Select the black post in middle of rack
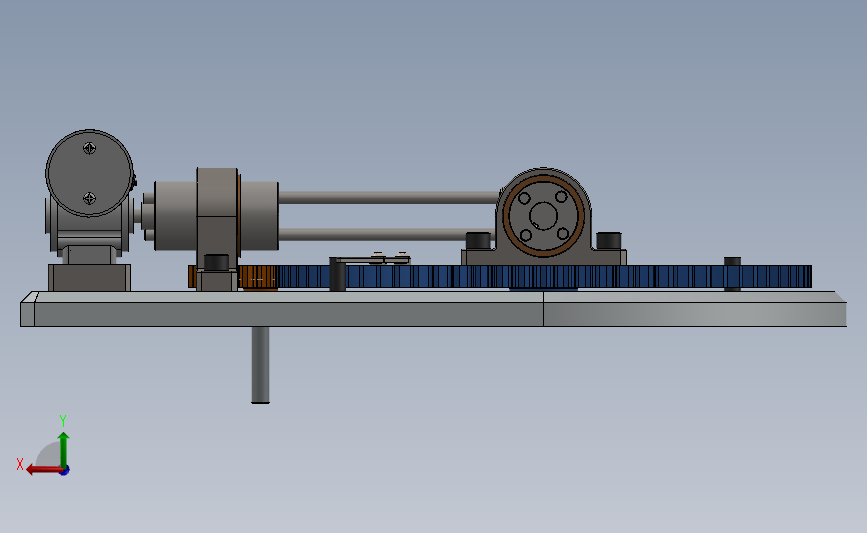 pyautogui.click(x=337, y=274)
